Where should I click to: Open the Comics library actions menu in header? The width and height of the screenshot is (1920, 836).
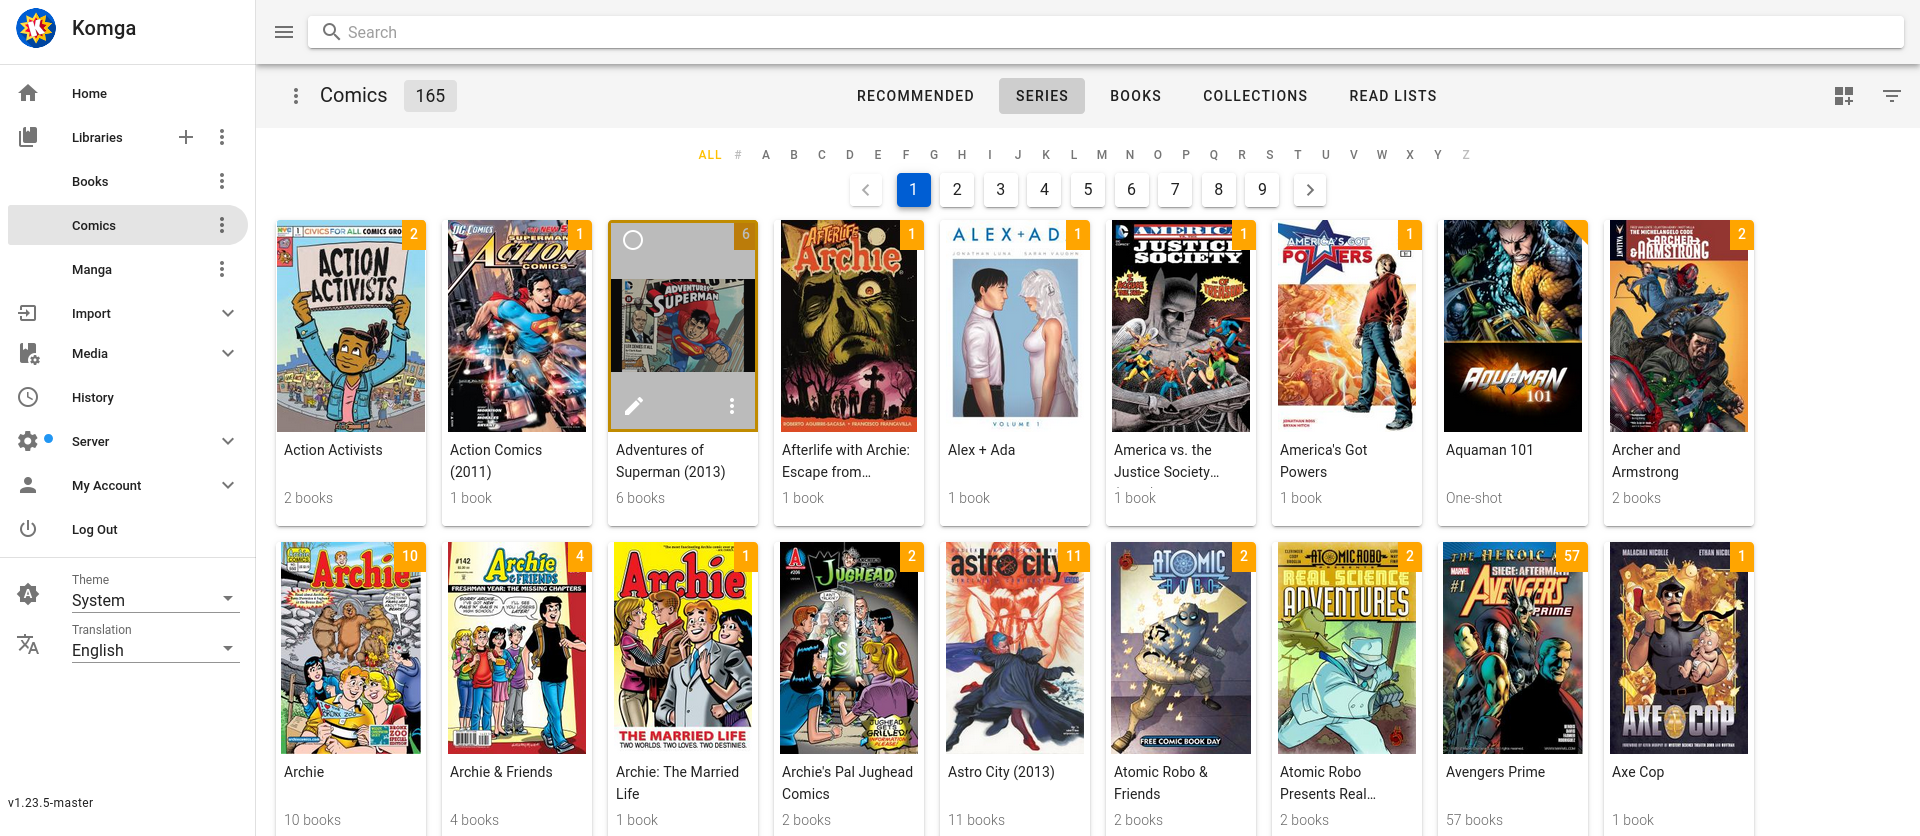click(x=295, y=96)
